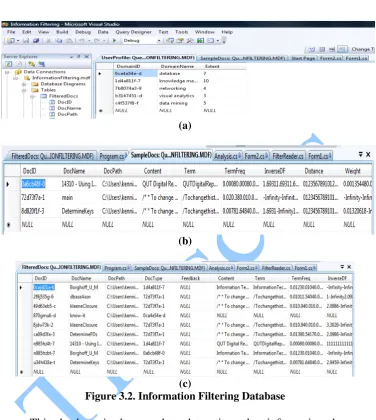Click the Save All icon in the toolbar
Screen dimensions: 376x420
(x=36, y=41)
